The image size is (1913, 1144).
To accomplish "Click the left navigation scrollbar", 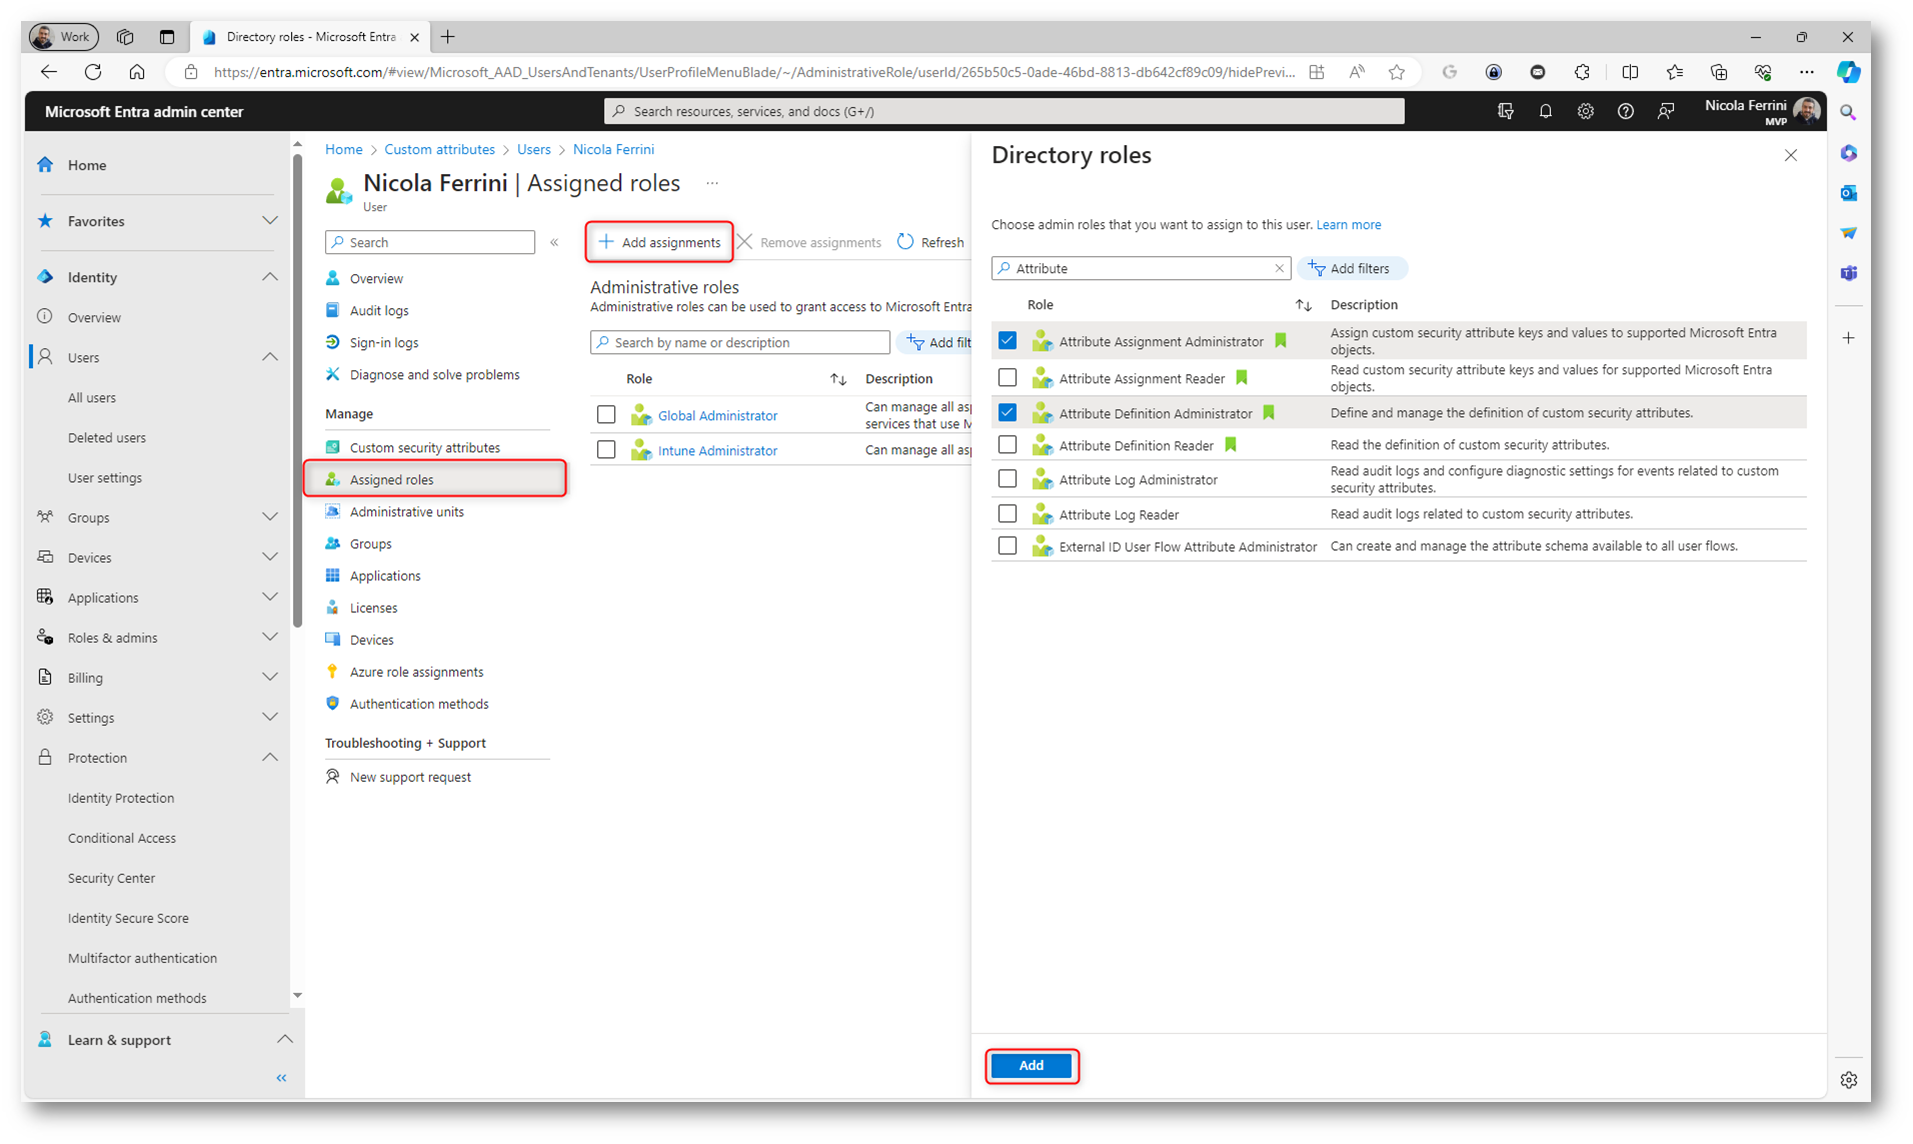I will pyautogui.click(x=297, y=390).
